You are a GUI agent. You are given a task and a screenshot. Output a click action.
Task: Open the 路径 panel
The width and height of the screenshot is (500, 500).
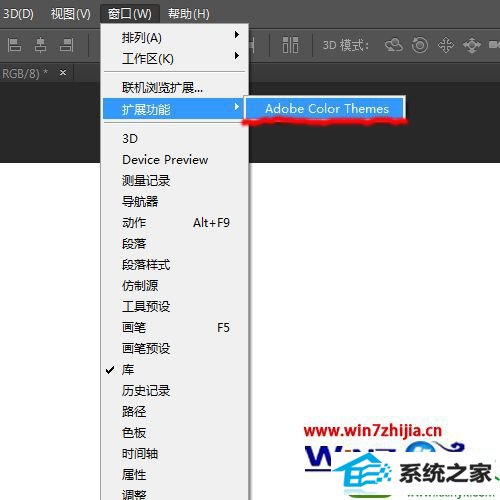[174, 412]
